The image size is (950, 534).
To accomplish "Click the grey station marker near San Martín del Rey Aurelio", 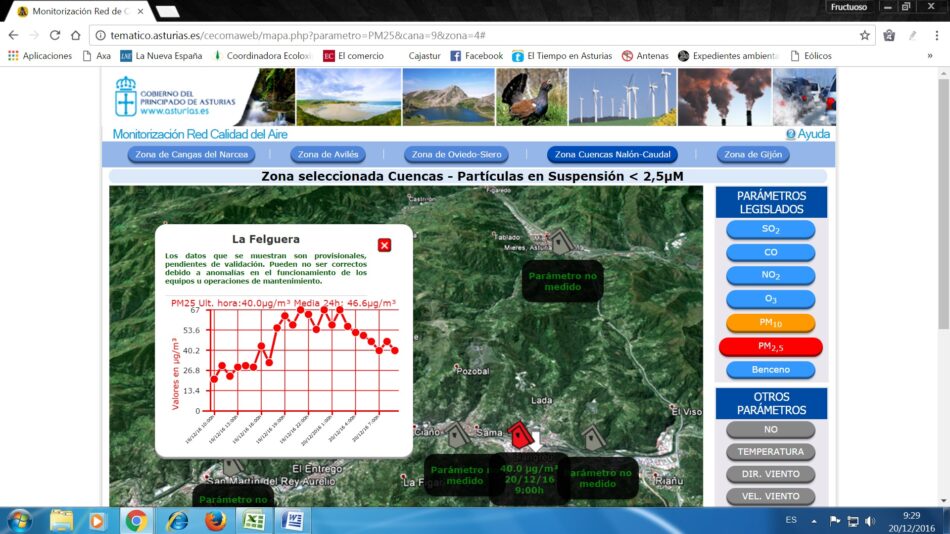I will [231, 466].
